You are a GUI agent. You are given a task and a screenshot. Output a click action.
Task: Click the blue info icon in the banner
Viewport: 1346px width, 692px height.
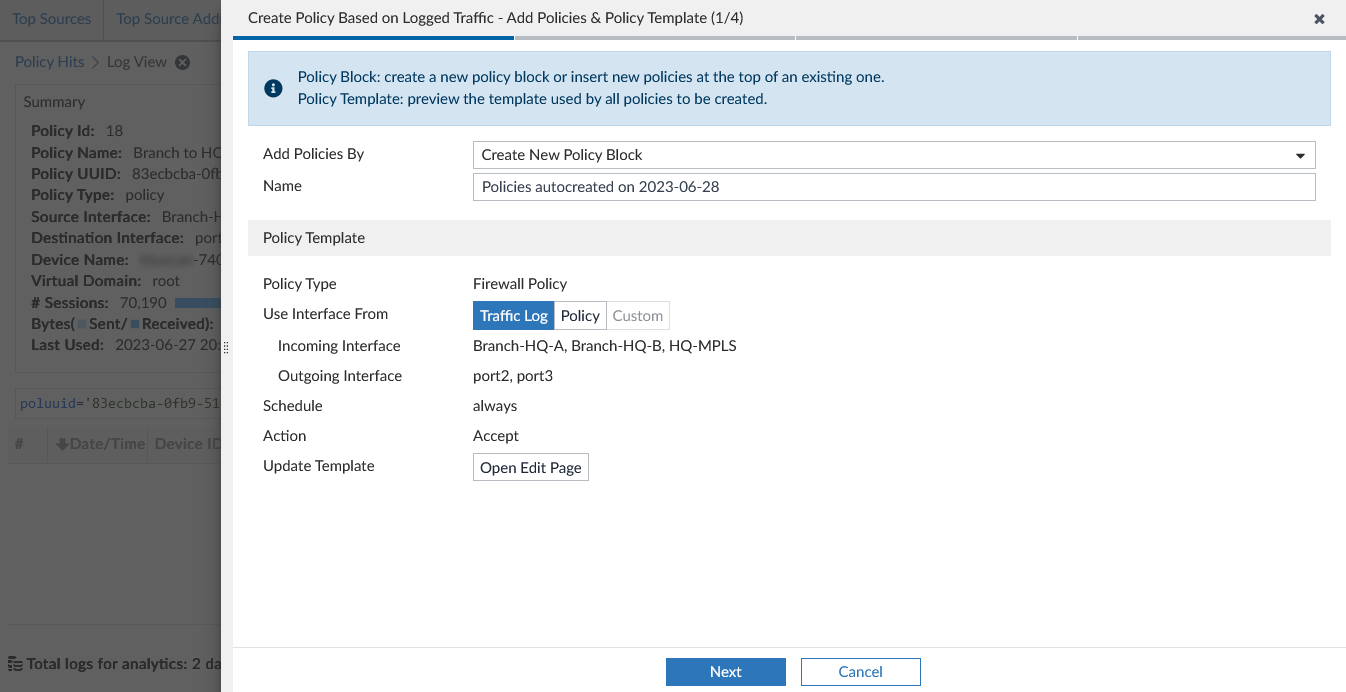pyautogui.click(x=273, y=89)
